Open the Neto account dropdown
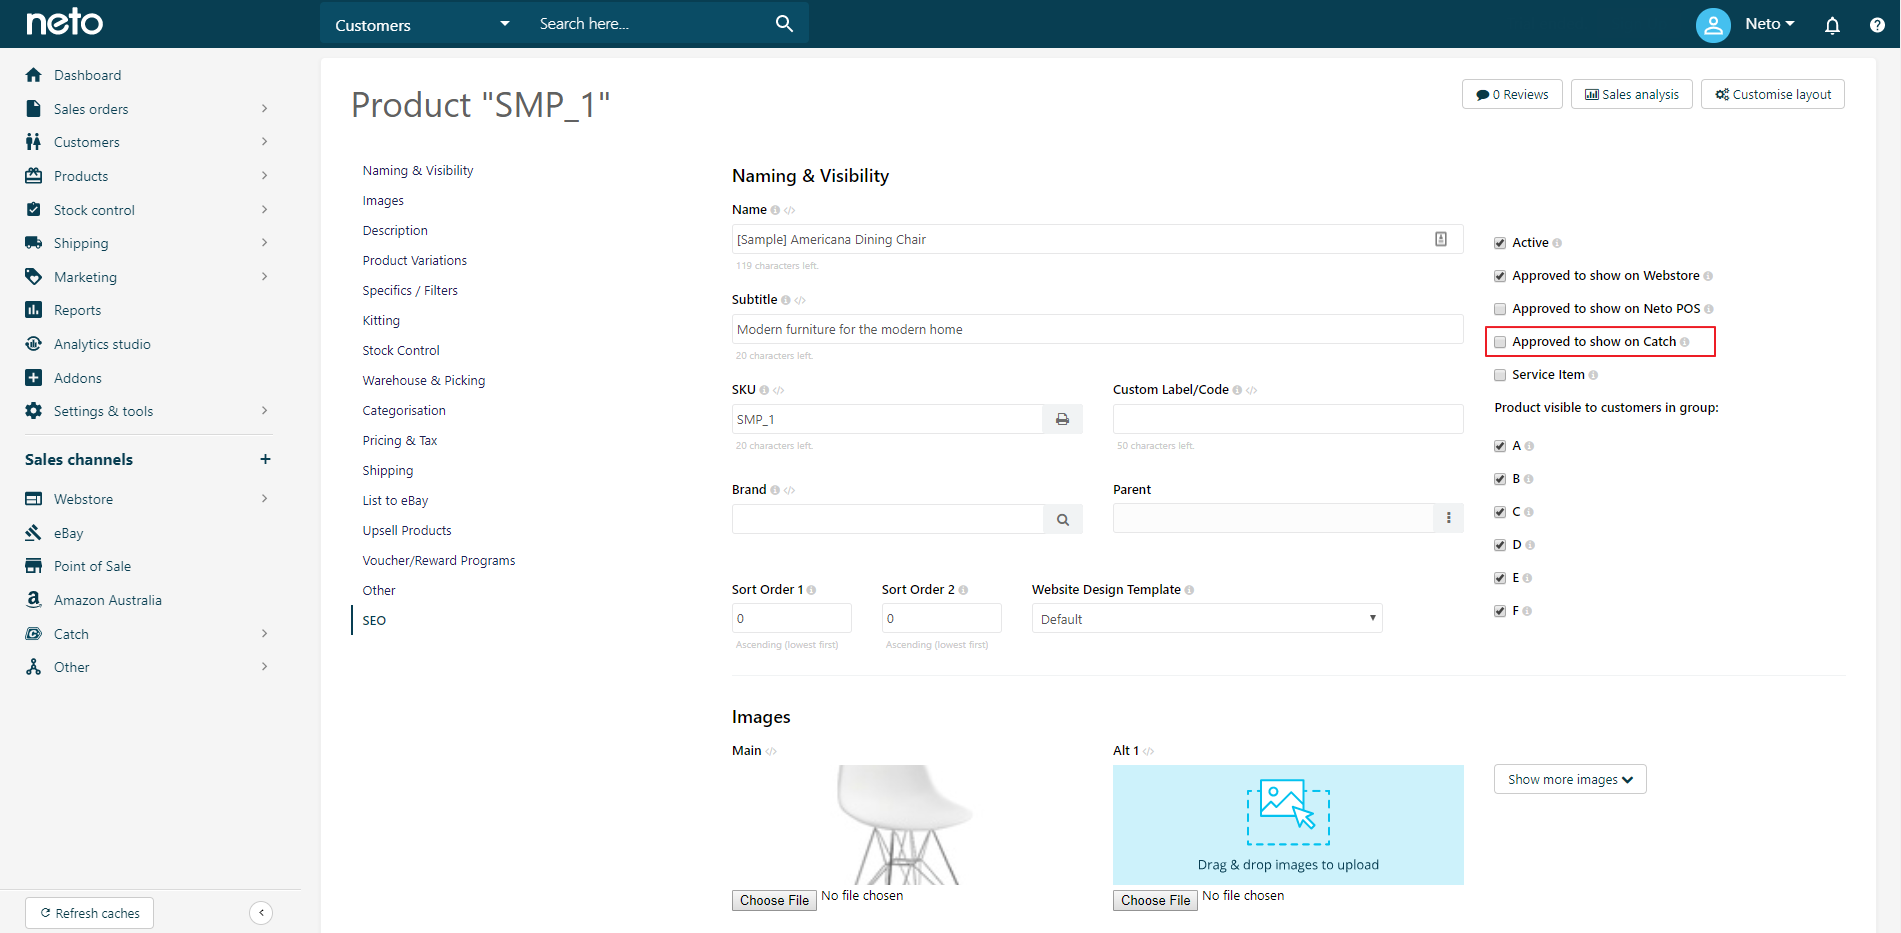 pos(1770,24)
